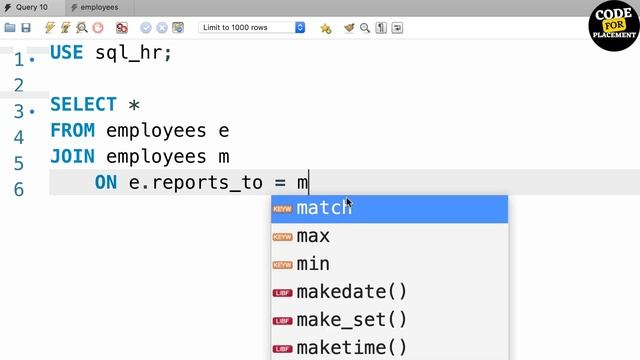Open the Limit to 1000 rows dropdown
640x360 pixels.
(252, 27)
